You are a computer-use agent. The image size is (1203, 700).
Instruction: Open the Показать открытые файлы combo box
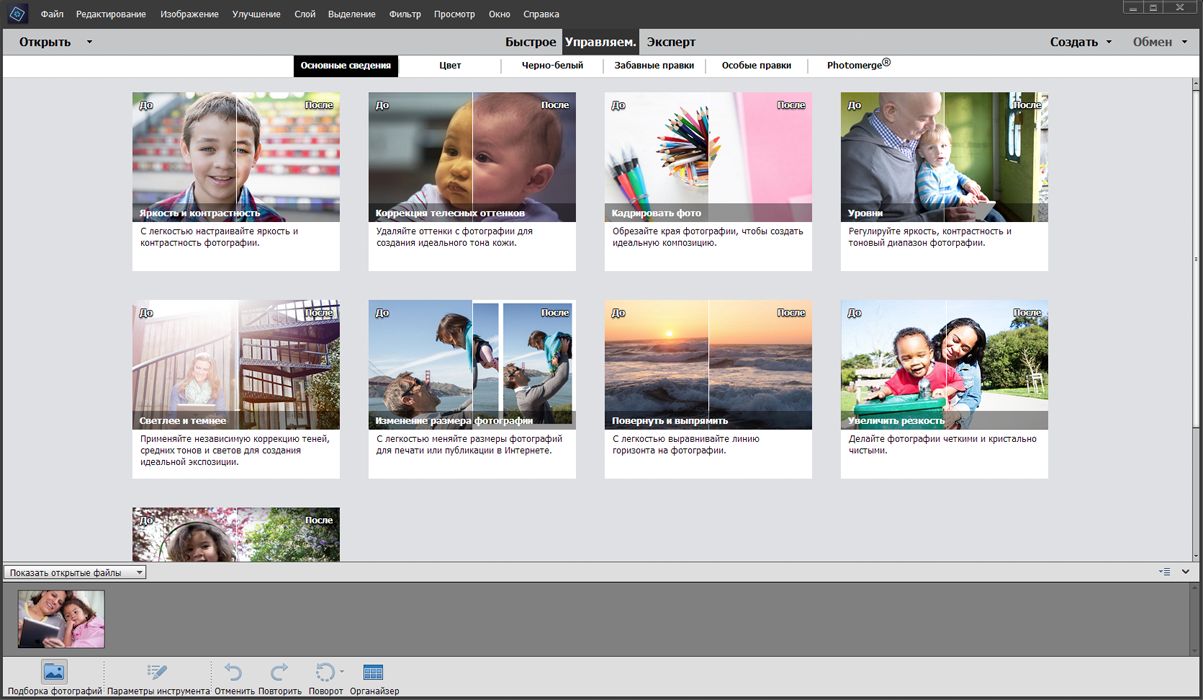click(x=75, y=572)
